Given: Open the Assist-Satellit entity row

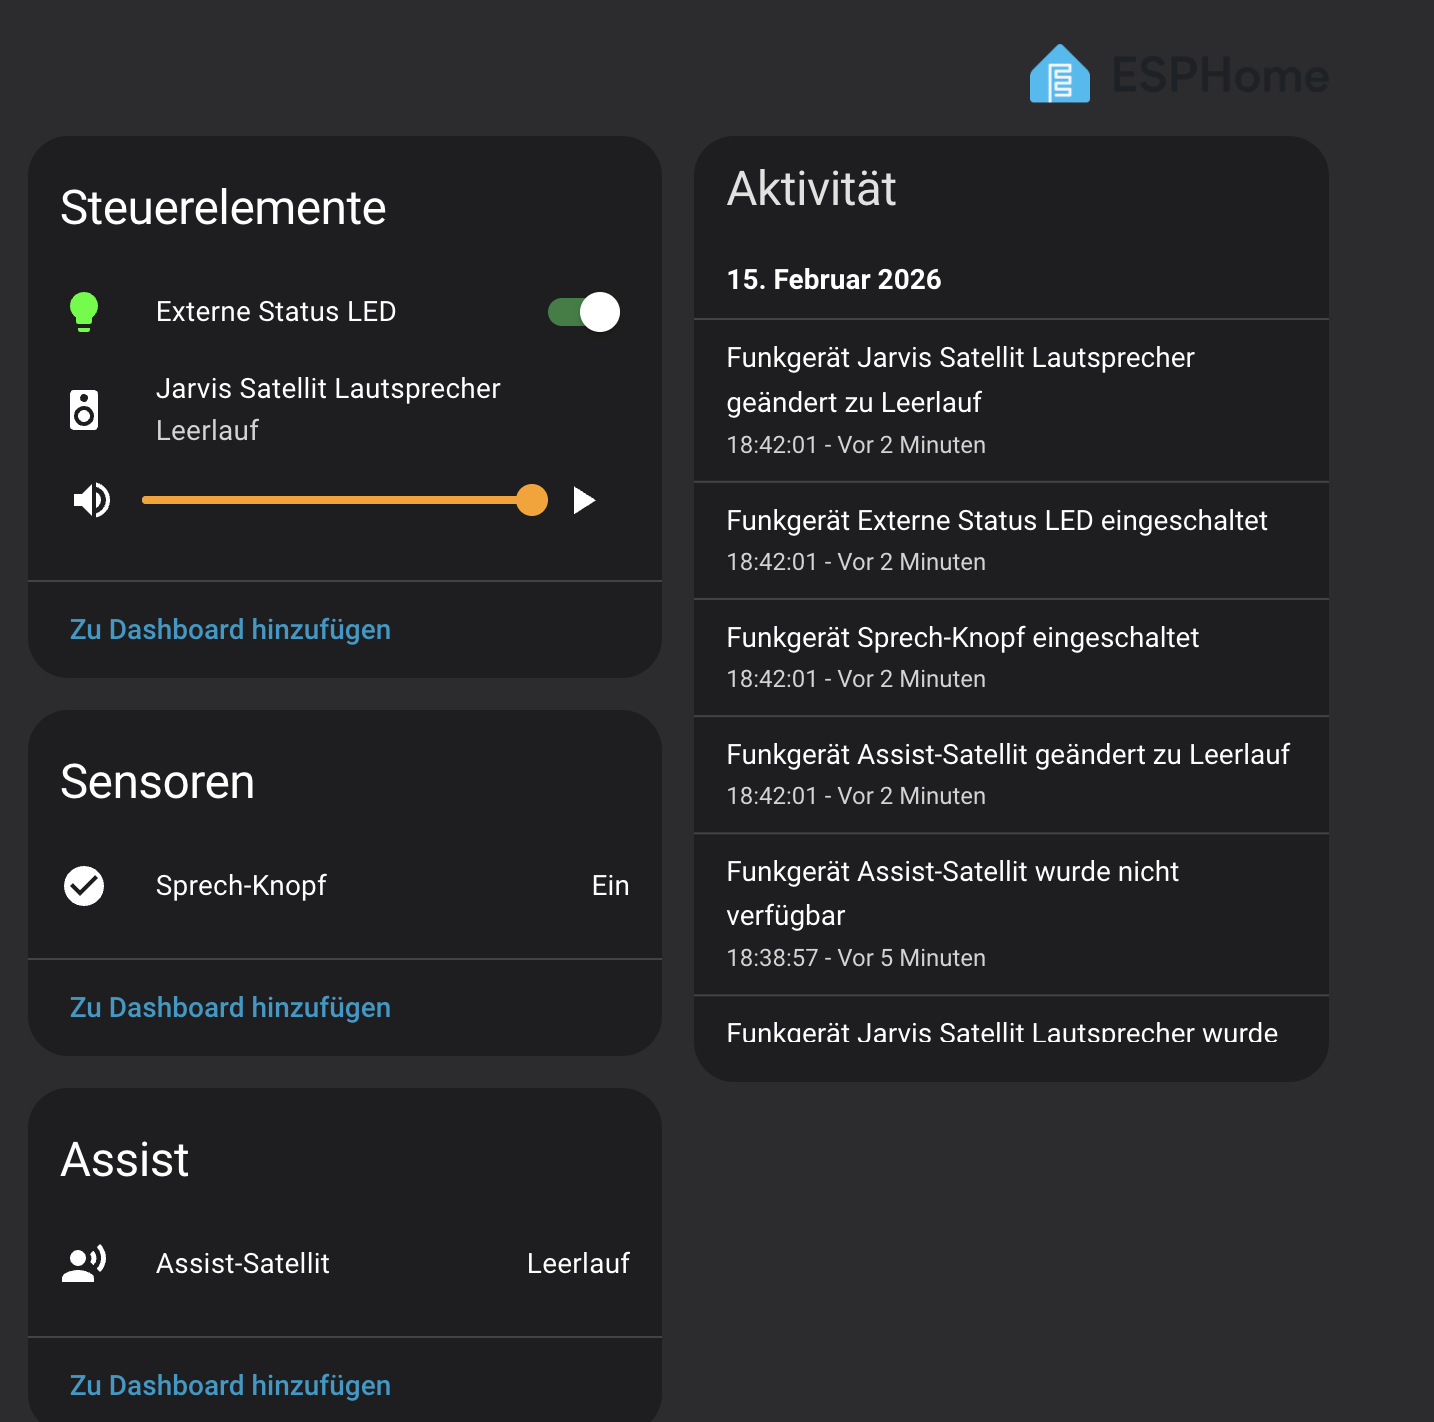Looking at the screenshot, I should [243, 1264].
